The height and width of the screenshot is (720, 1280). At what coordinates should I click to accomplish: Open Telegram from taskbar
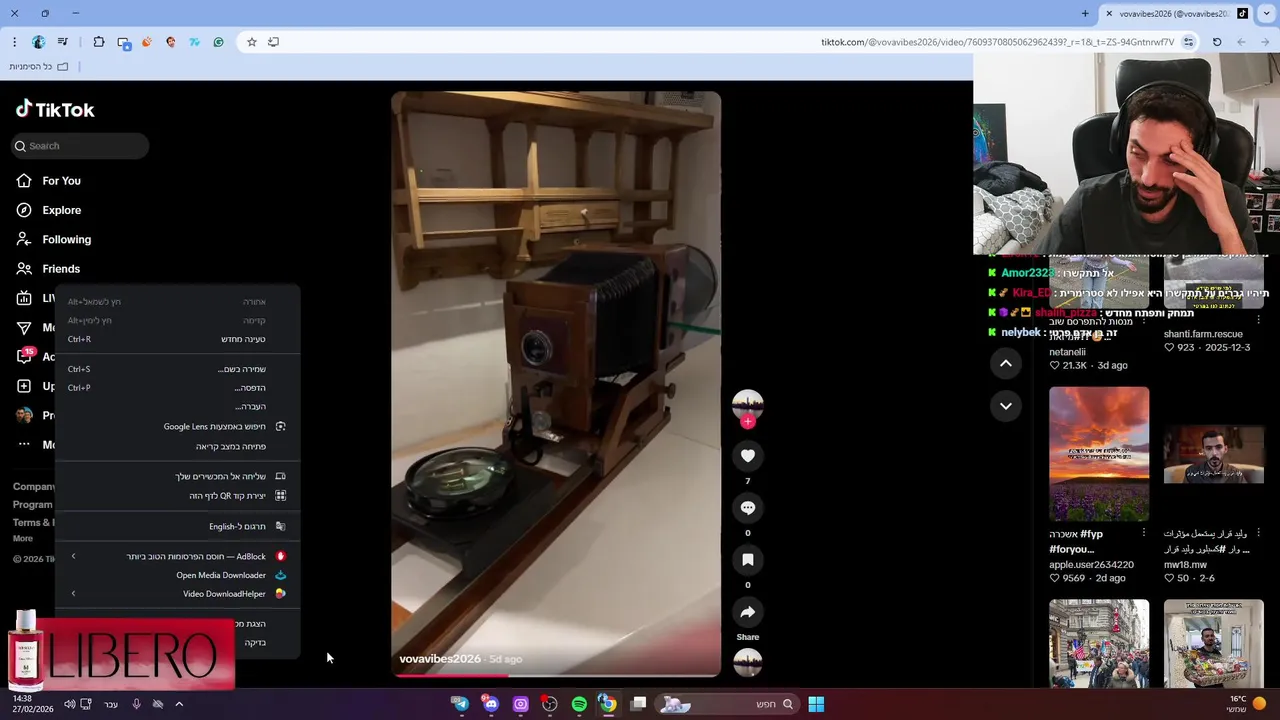[x=460, y=704]
